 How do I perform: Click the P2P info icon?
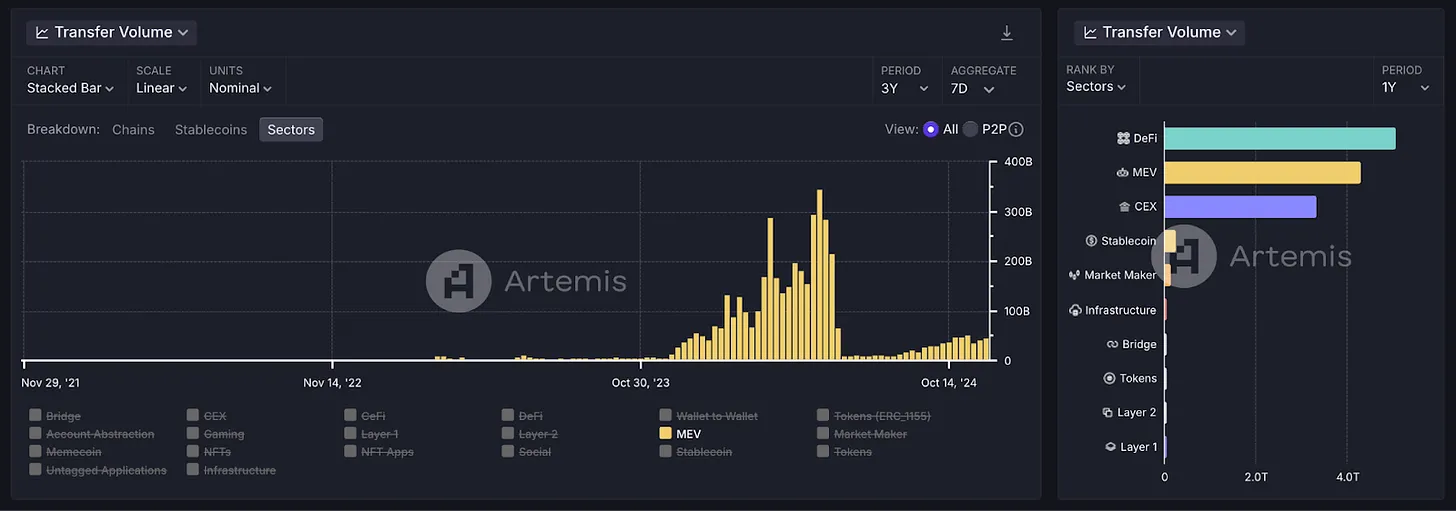pyautogui.click(x=1016, y=130)
